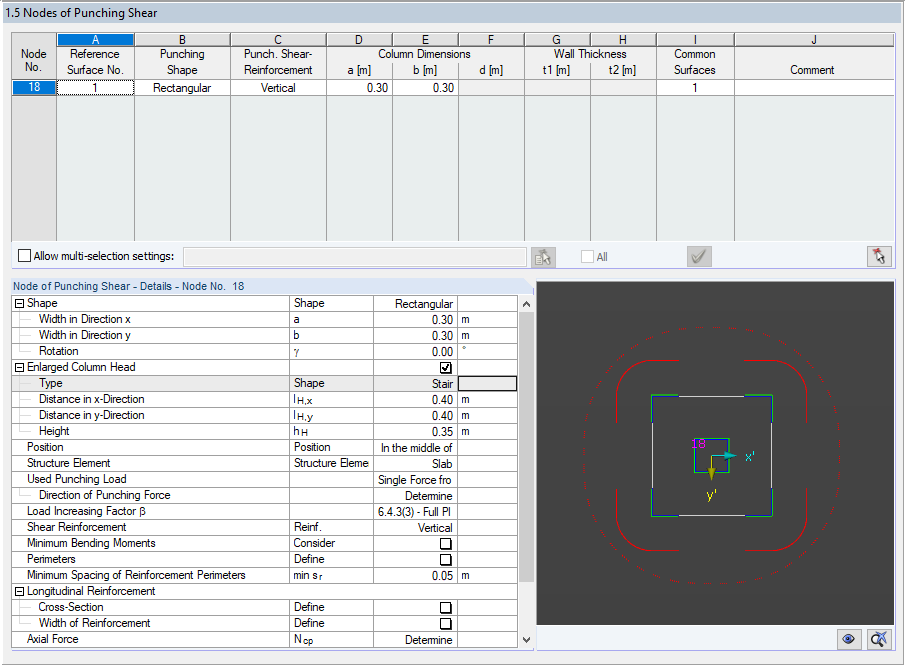Click the Reference Surface No. value 1 cell
Viewport: 906px width, 667px height.
[94, 87]
